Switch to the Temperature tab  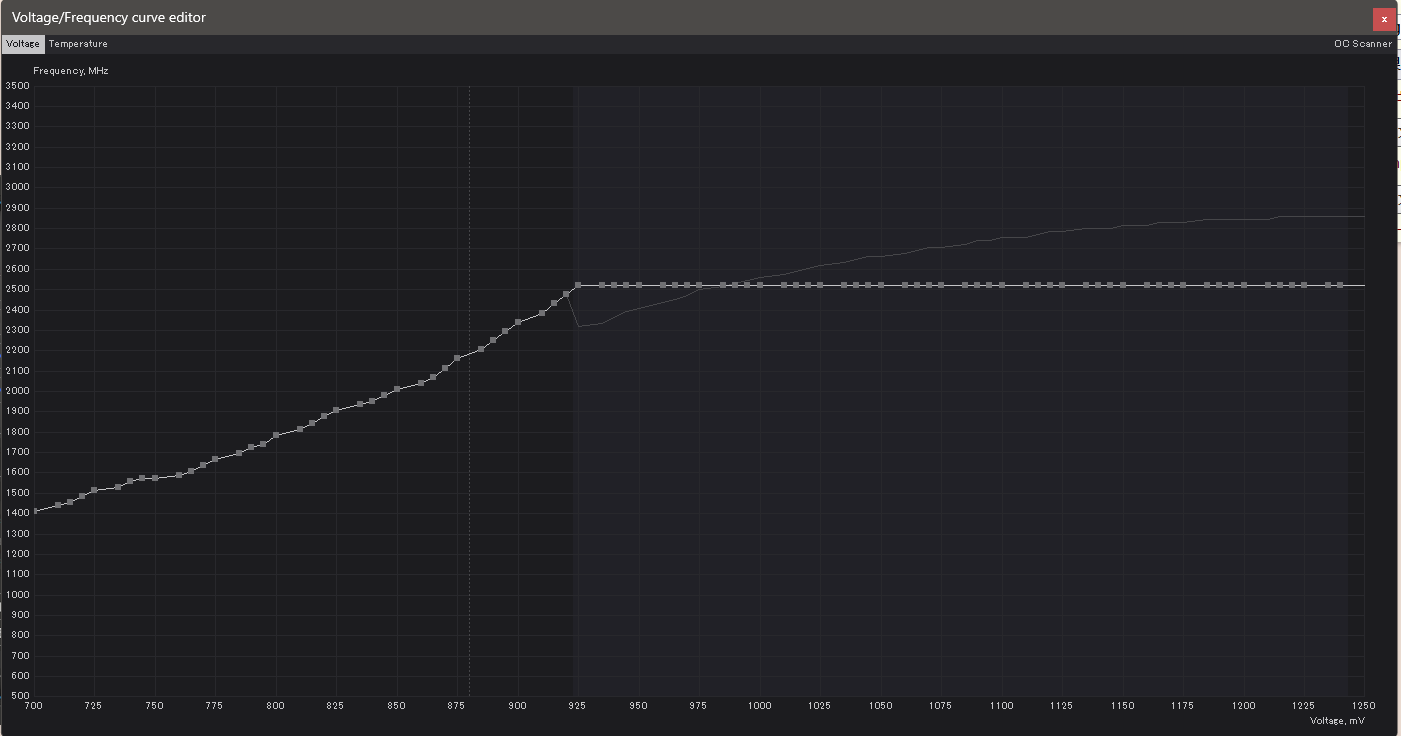tap(78, 44)
